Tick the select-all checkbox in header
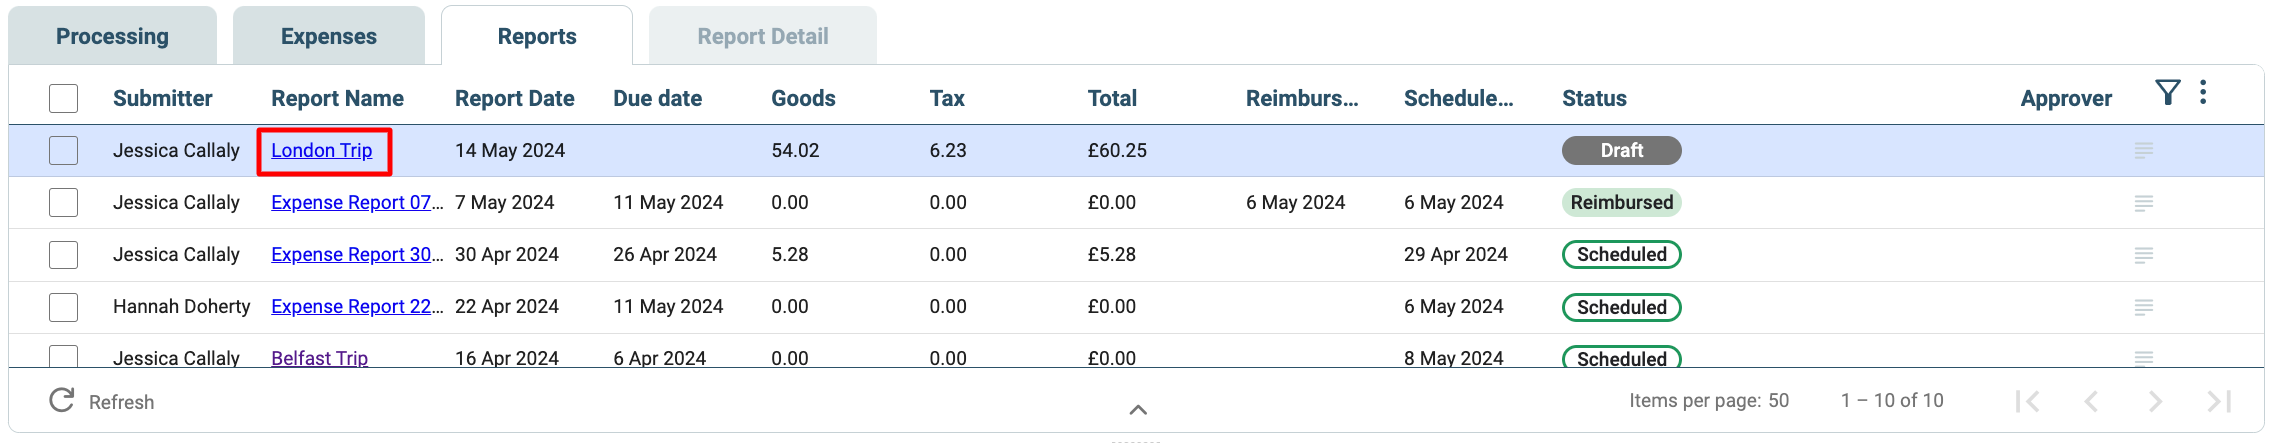The width and height of the screenshot is (2280, 443). (x=63, y=98)
